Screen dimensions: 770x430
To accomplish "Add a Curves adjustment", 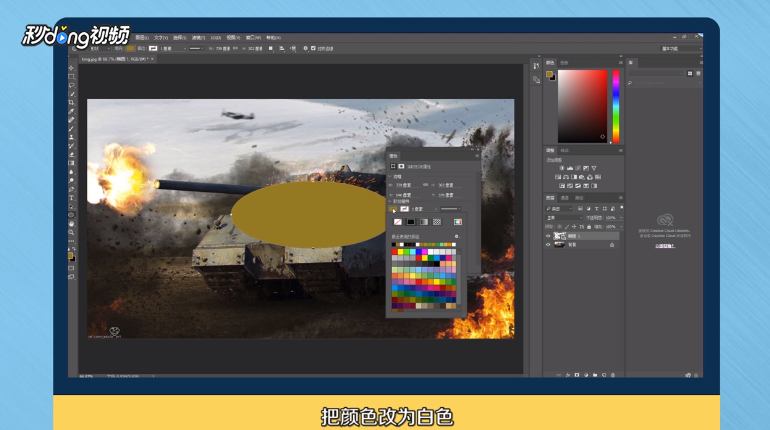I will pyautogui.click(x=578, y=168).
